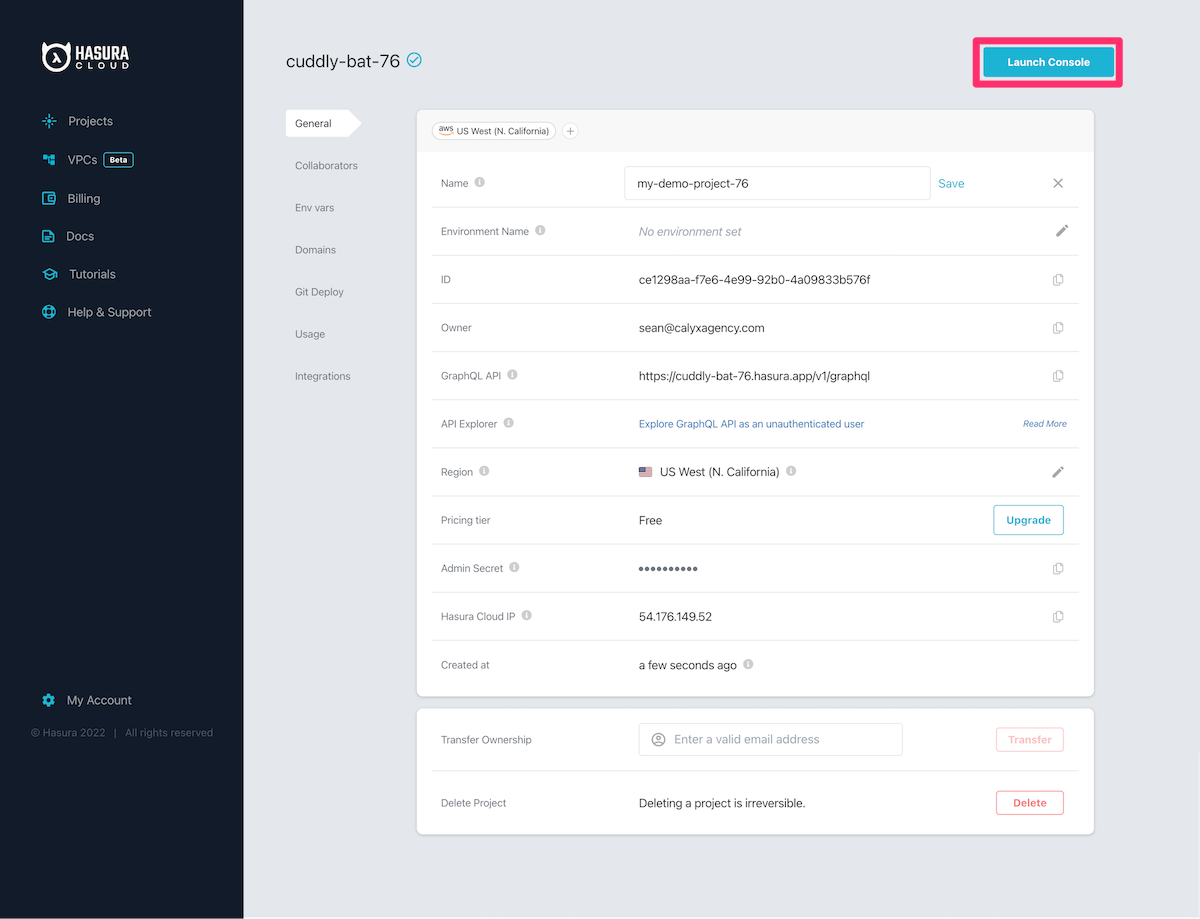
Task: Click the plus to add a new region
Action: (570, 131)
